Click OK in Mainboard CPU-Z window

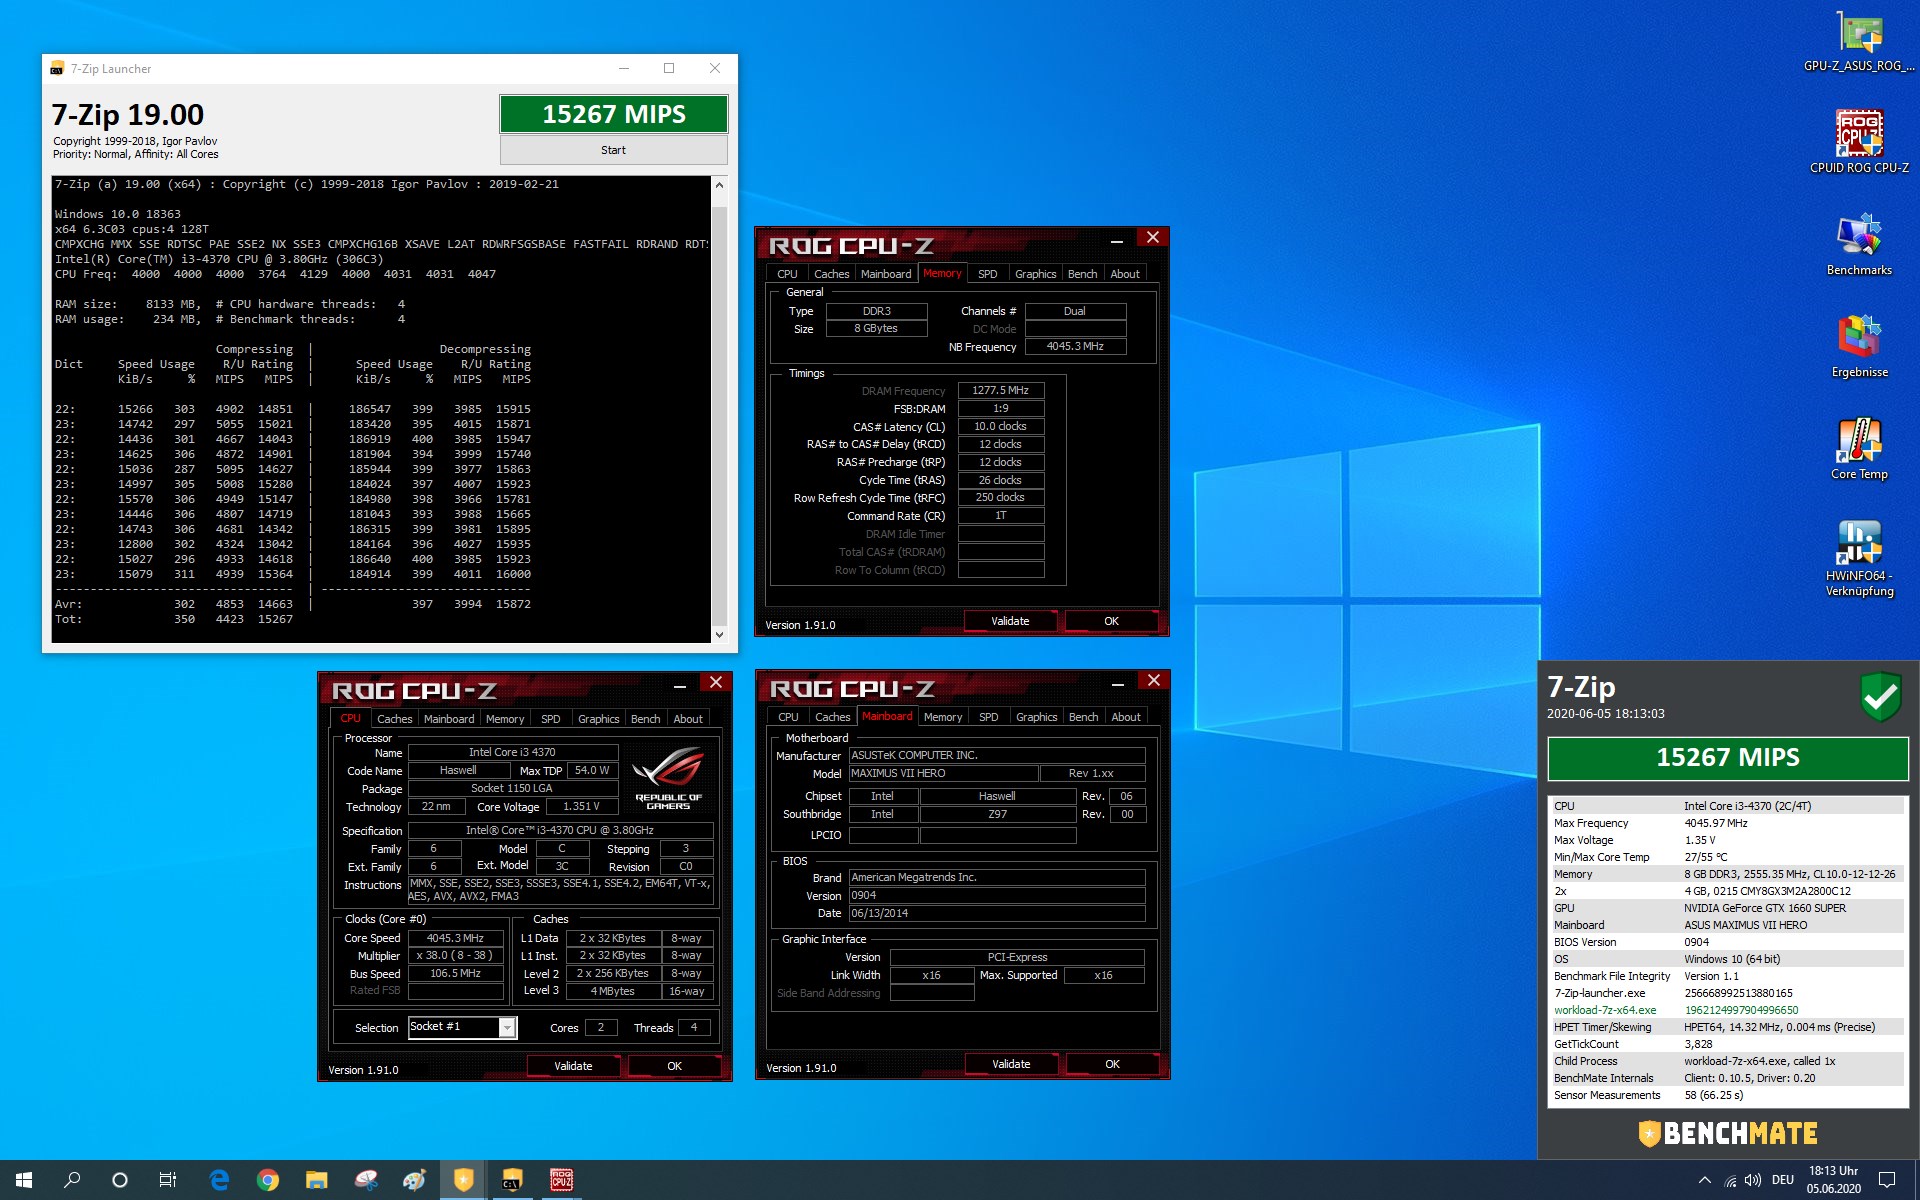(1112, 1064)
